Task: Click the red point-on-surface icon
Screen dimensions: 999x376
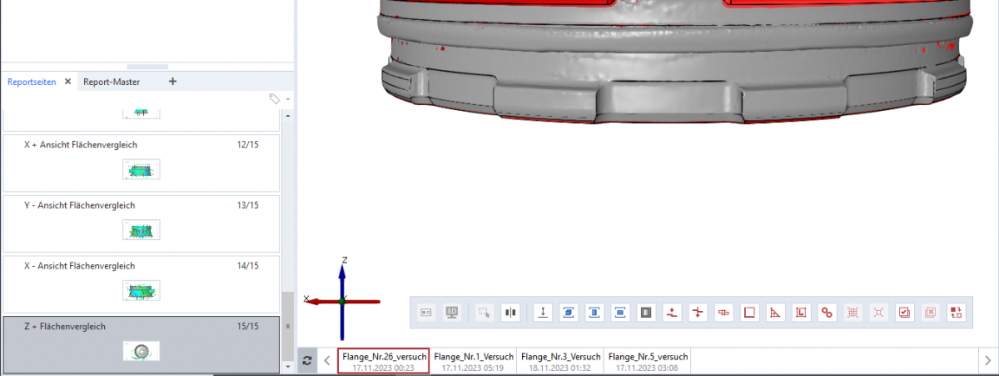Action: coord(672,312)
